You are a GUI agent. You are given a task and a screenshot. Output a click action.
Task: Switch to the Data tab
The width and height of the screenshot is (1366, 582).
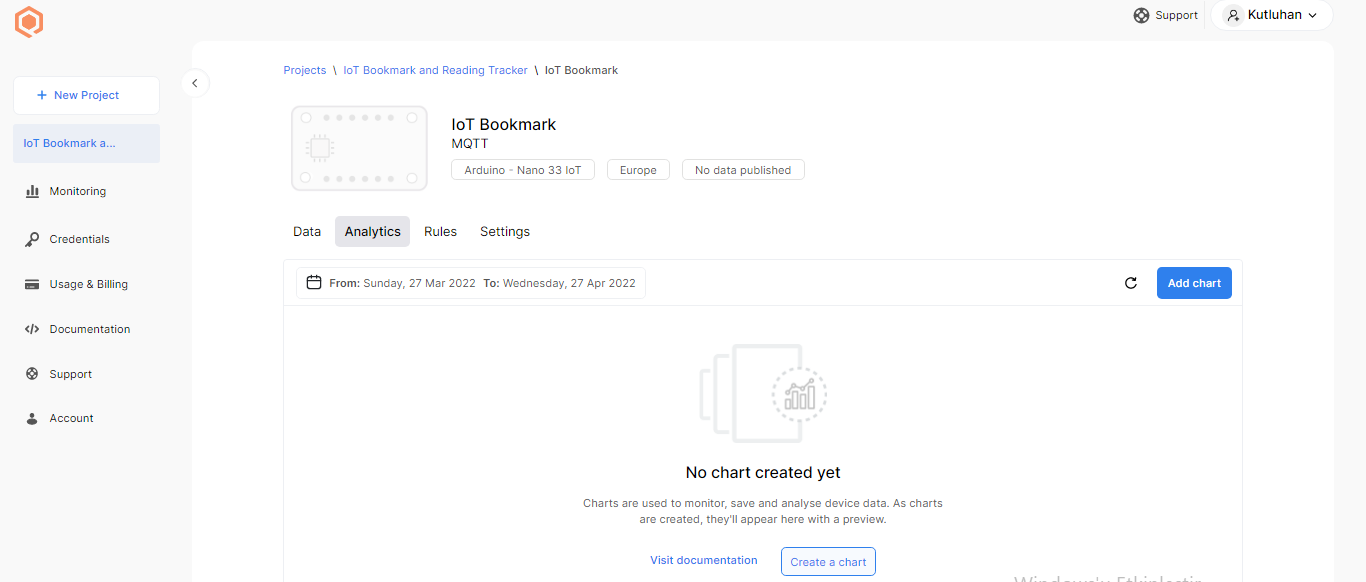coord(307,231)
